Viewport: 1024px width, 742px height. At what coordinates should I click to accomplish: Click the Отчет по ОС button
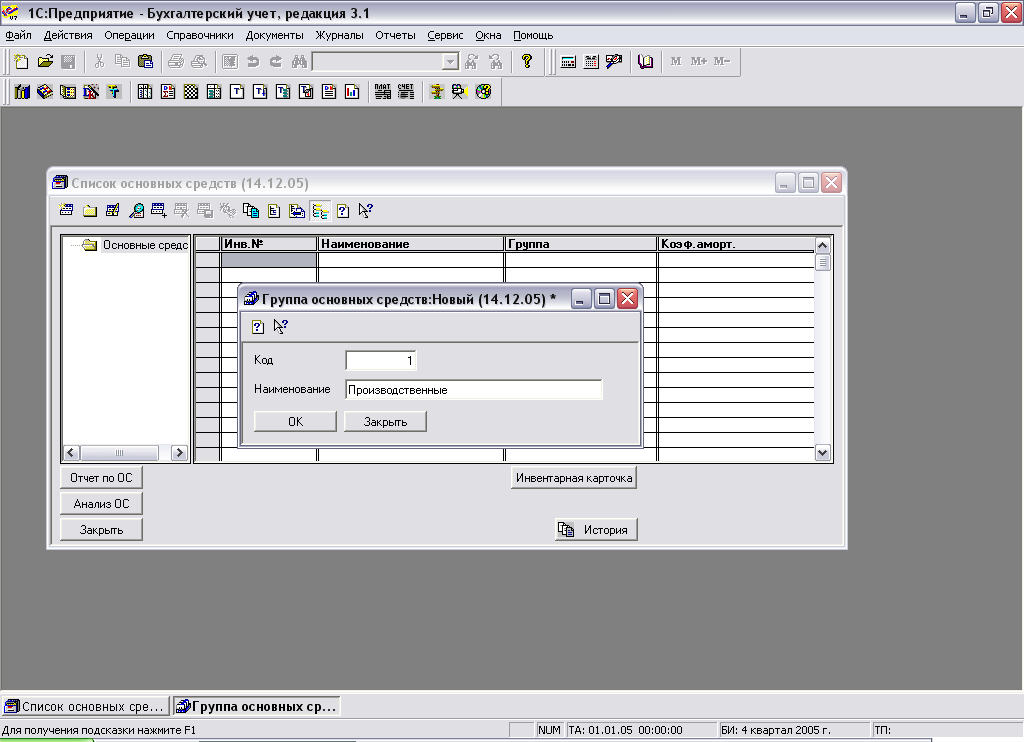point(101,478)
